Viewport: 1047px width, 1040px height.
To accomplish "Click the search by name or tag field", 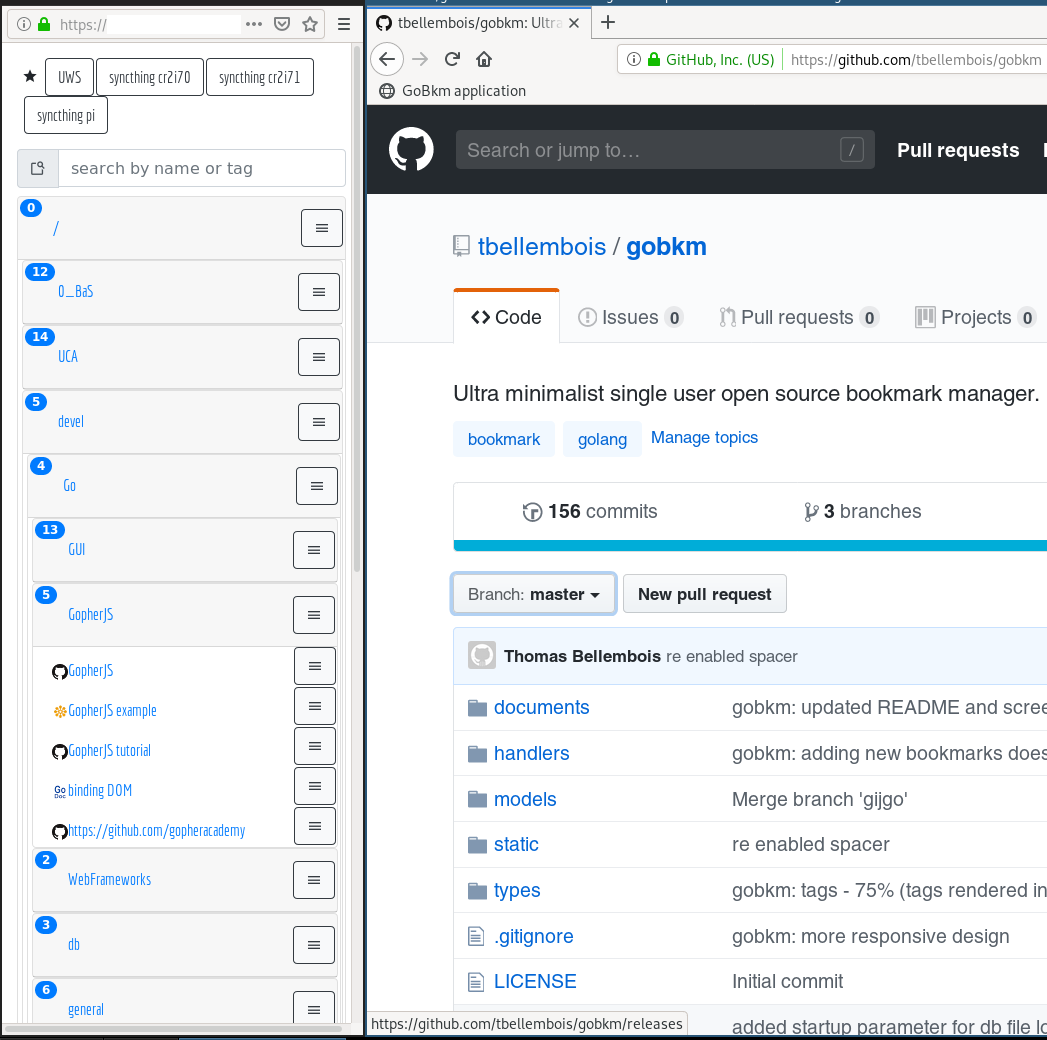I will (202, 168).
